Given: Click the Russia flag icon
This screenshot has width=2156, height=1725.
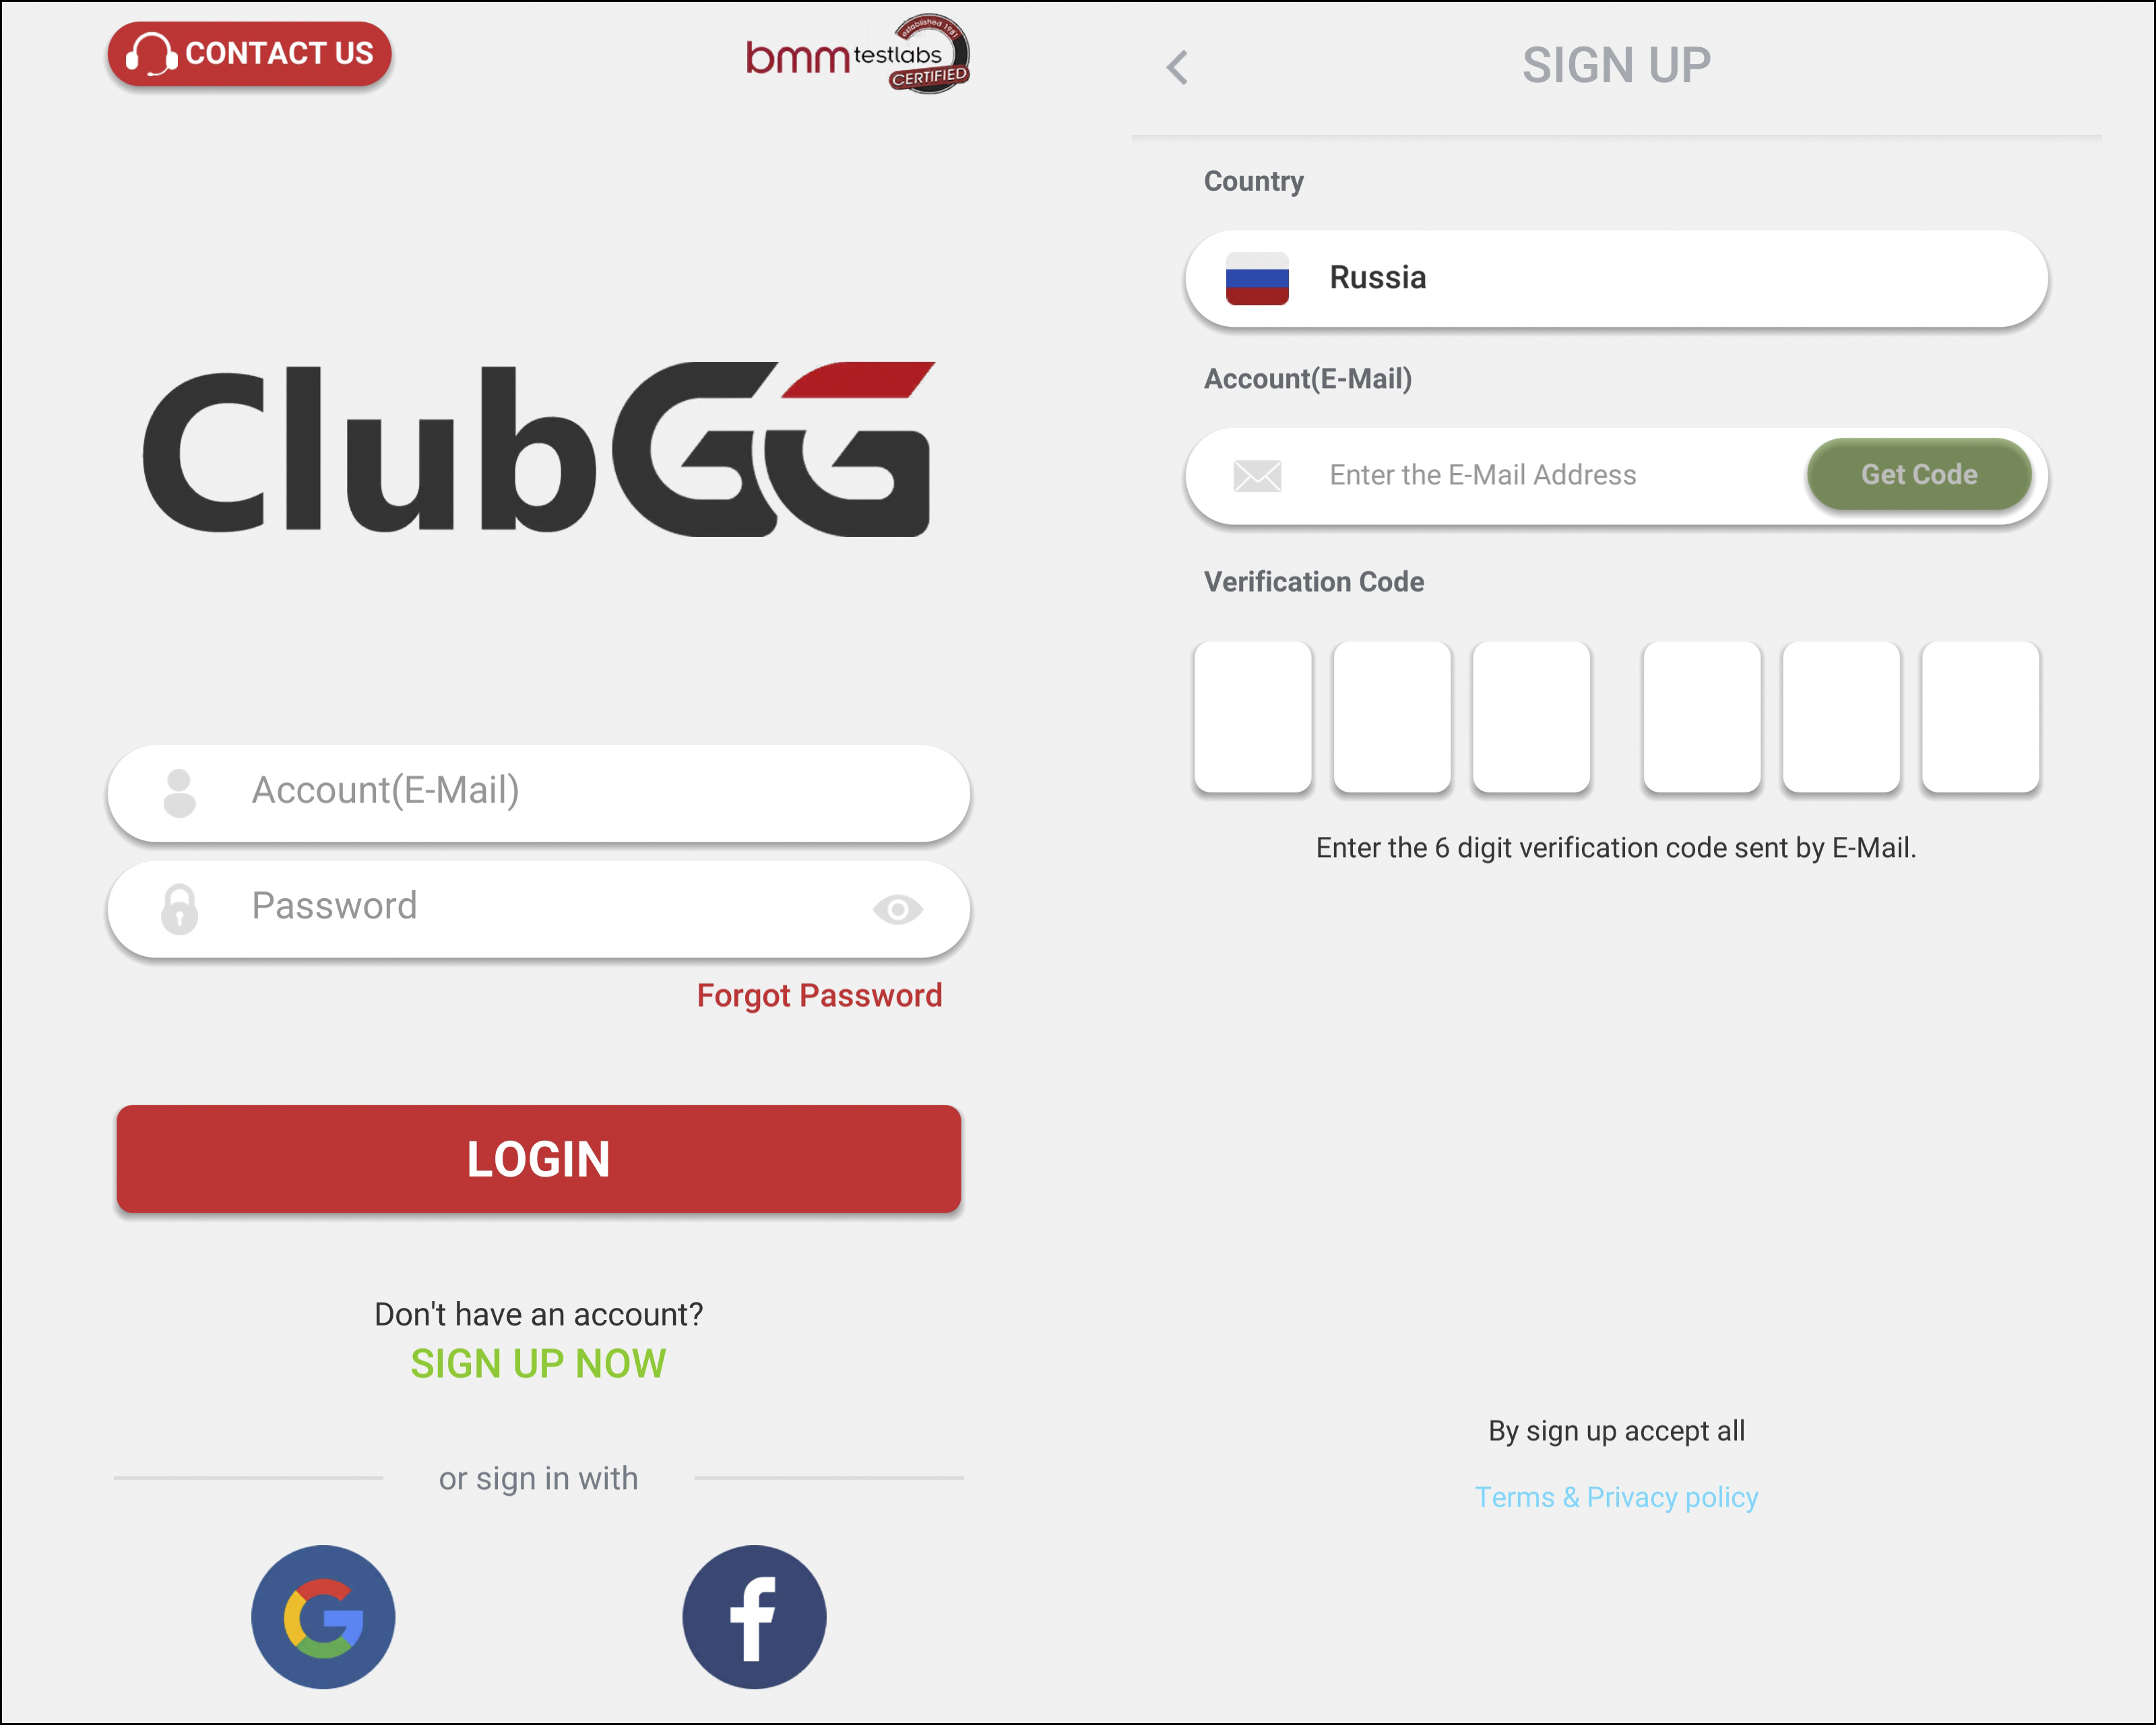Looking at the screenshot, I should [x=1257, y=279].
